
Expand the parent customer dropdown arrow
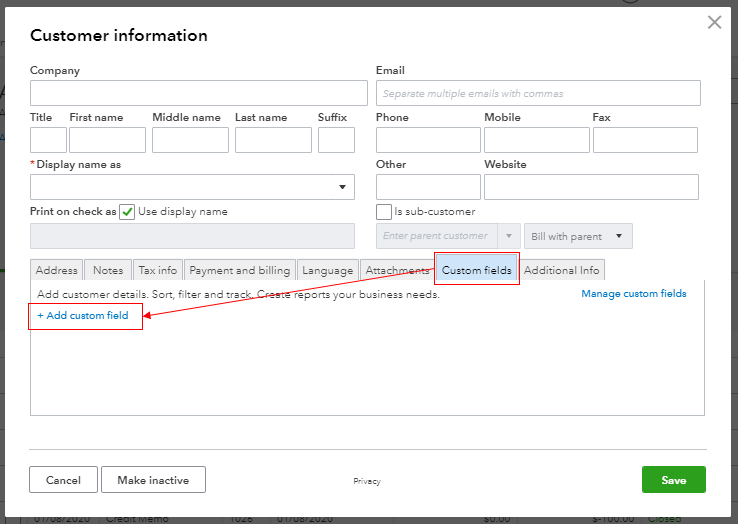click(509, 236)
